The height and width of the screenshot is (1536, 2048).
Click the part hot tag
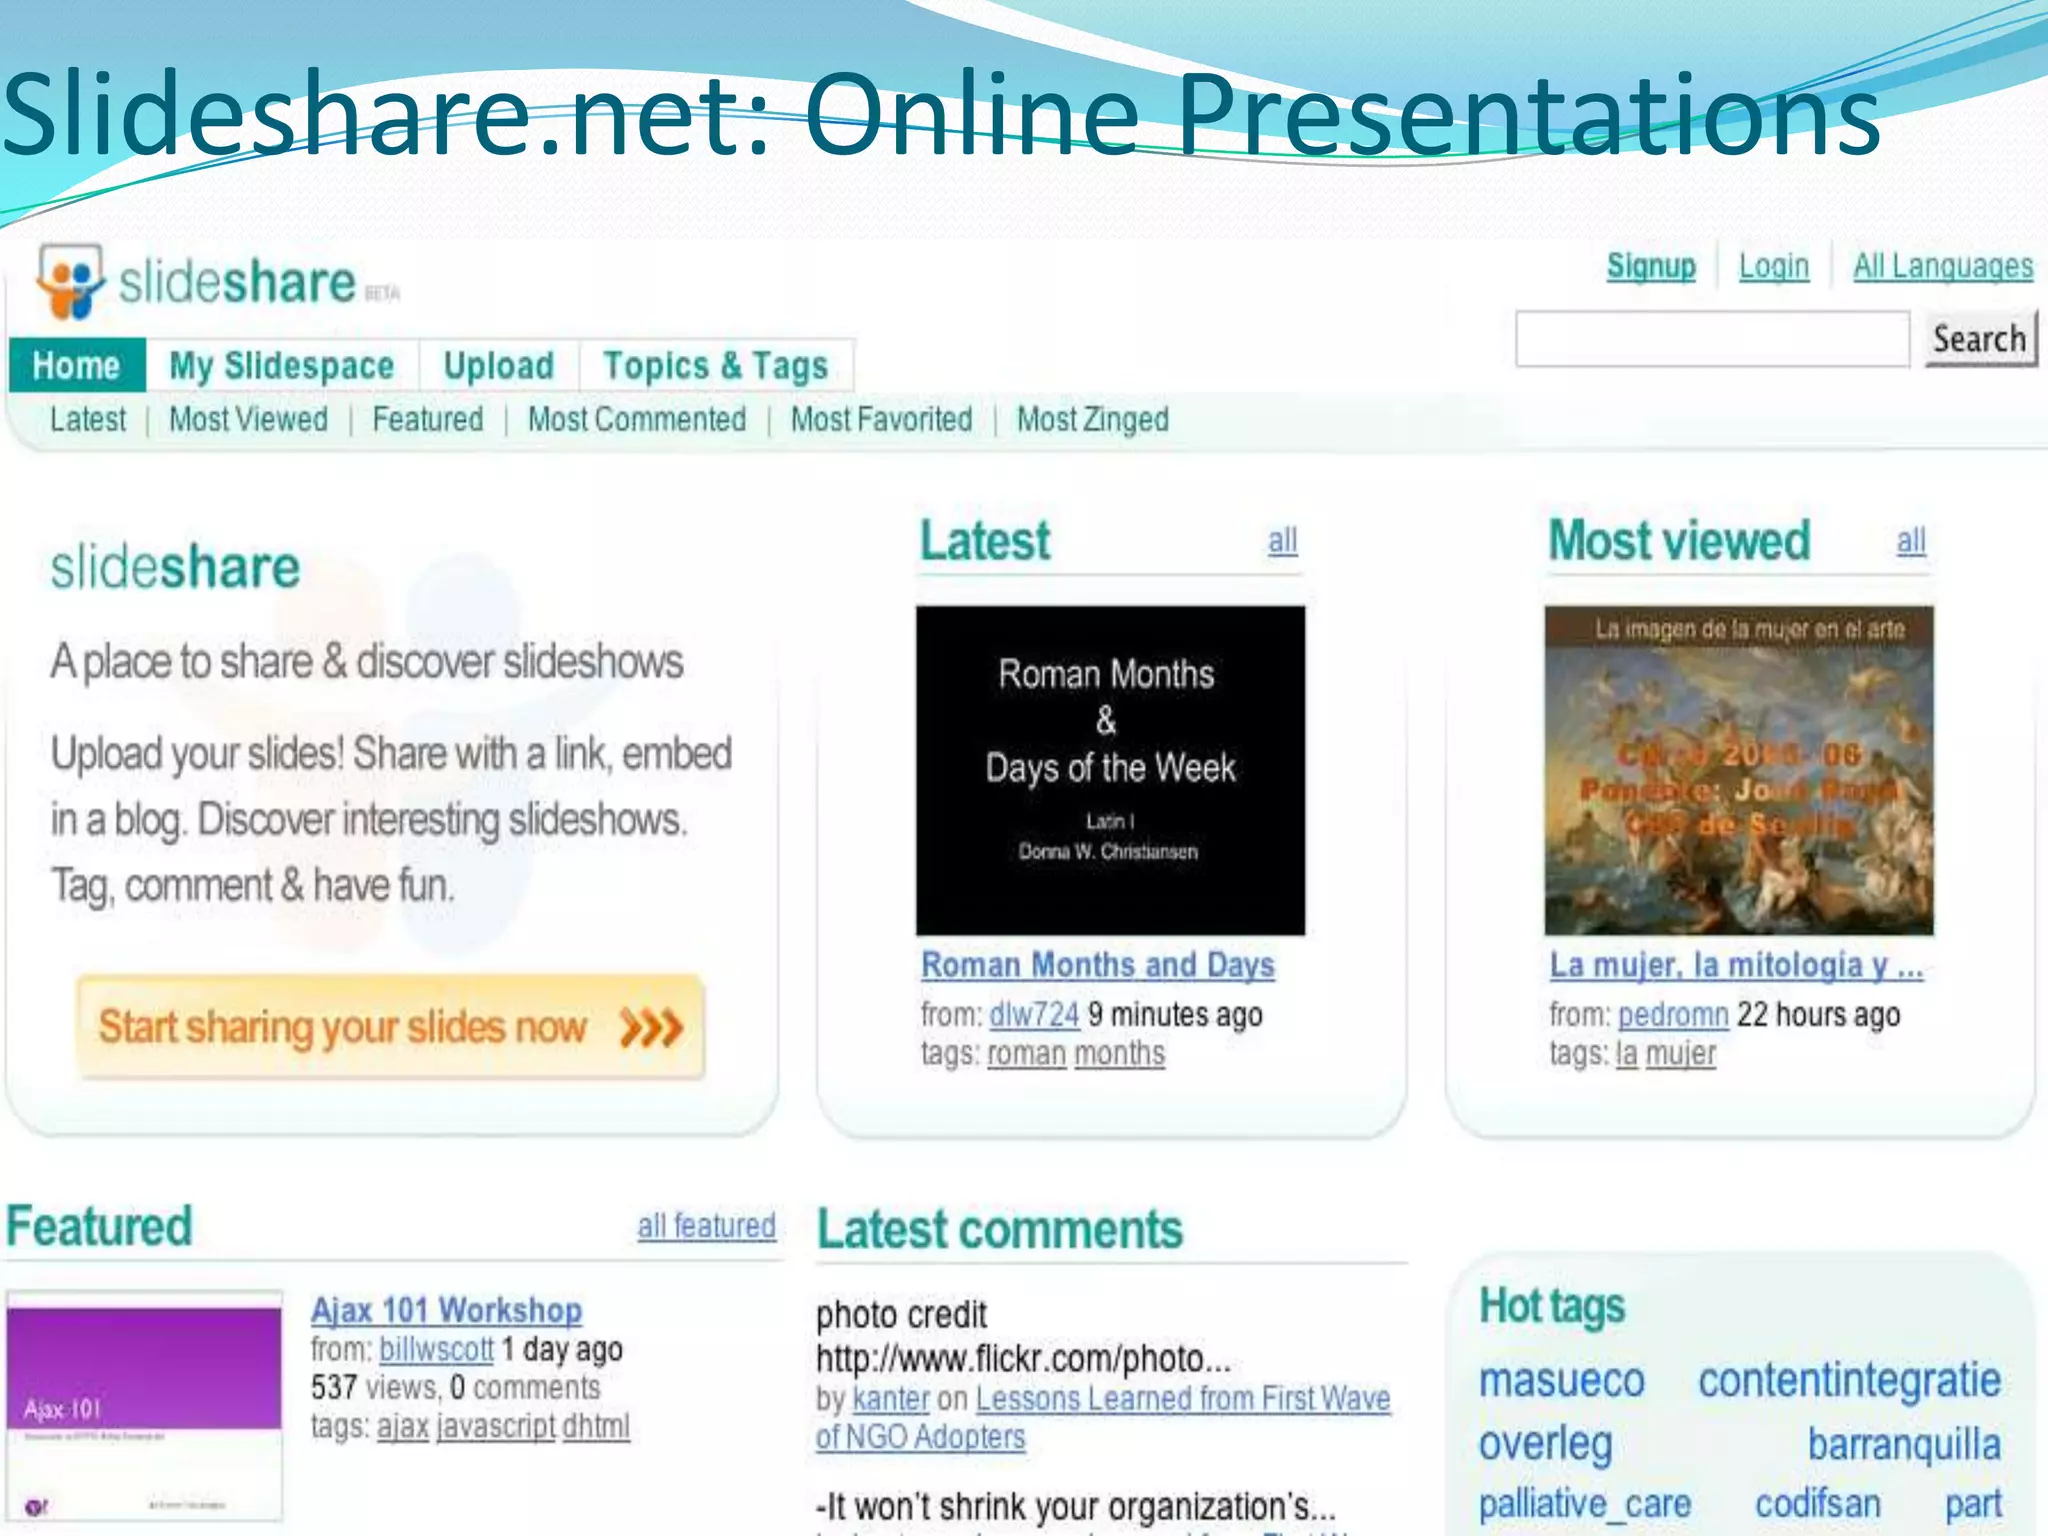[1973, 1505]
